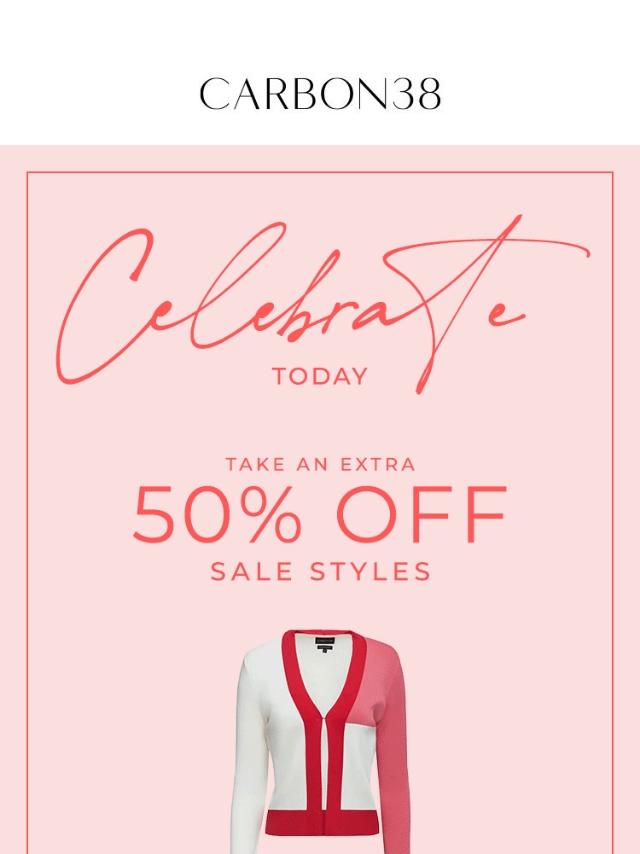Select the TODAY text under Celebrate

320,376
